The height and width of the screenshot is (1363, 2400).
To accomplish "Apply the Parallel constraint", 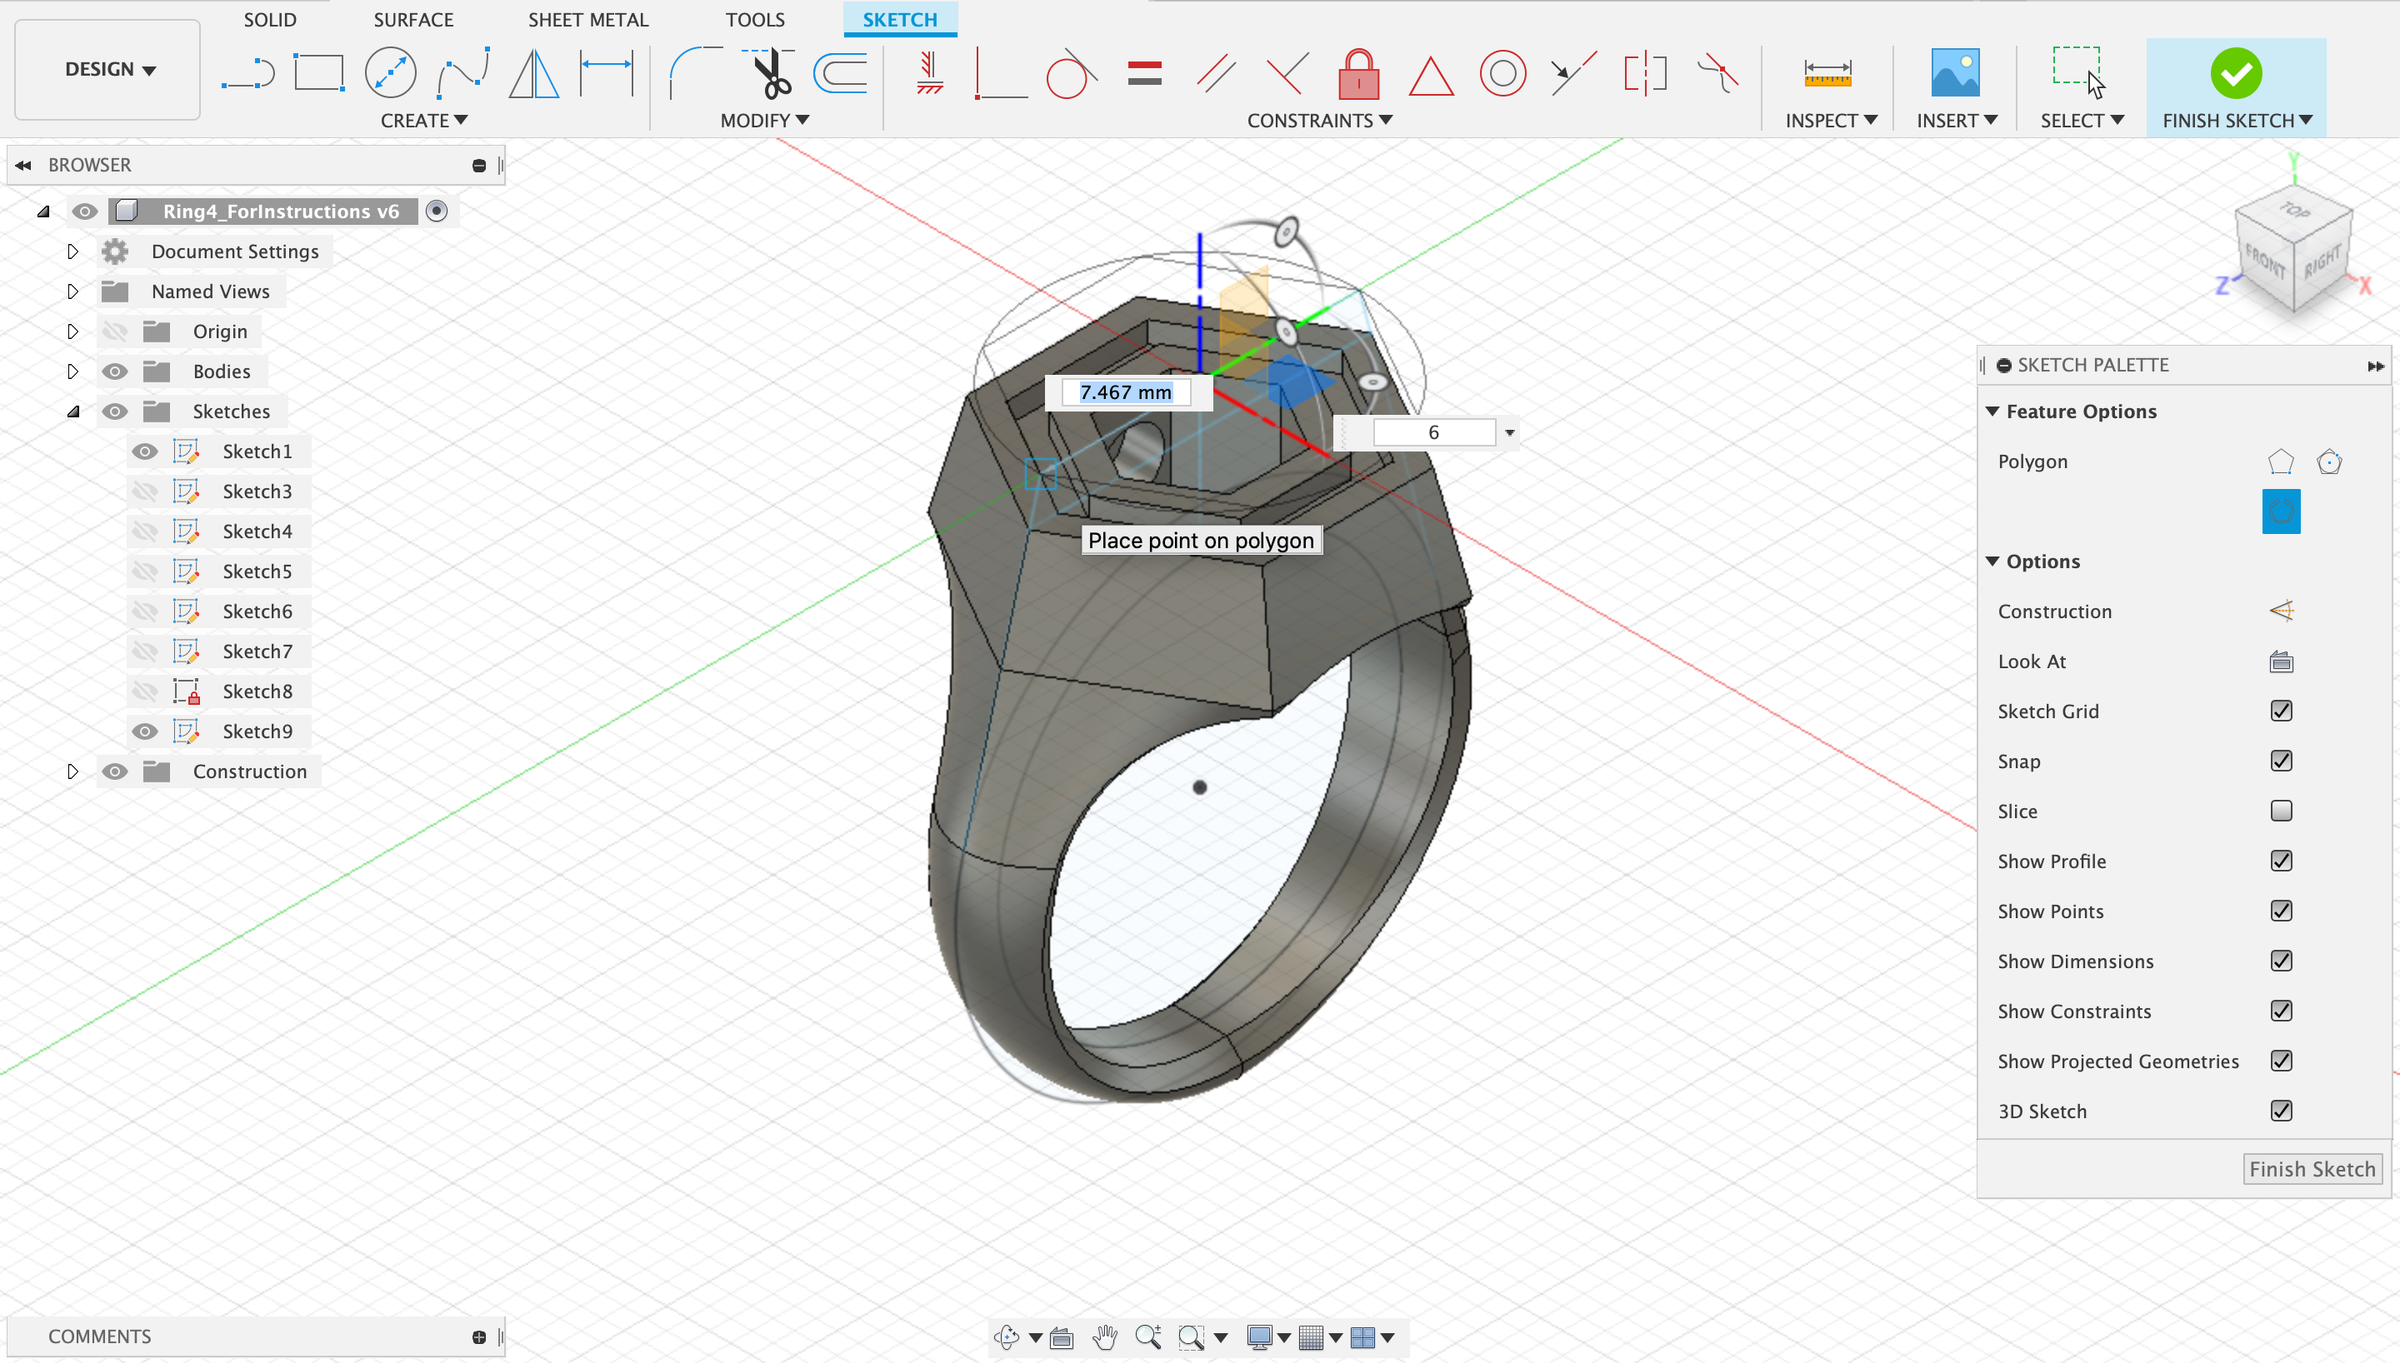I will 1215,73.
